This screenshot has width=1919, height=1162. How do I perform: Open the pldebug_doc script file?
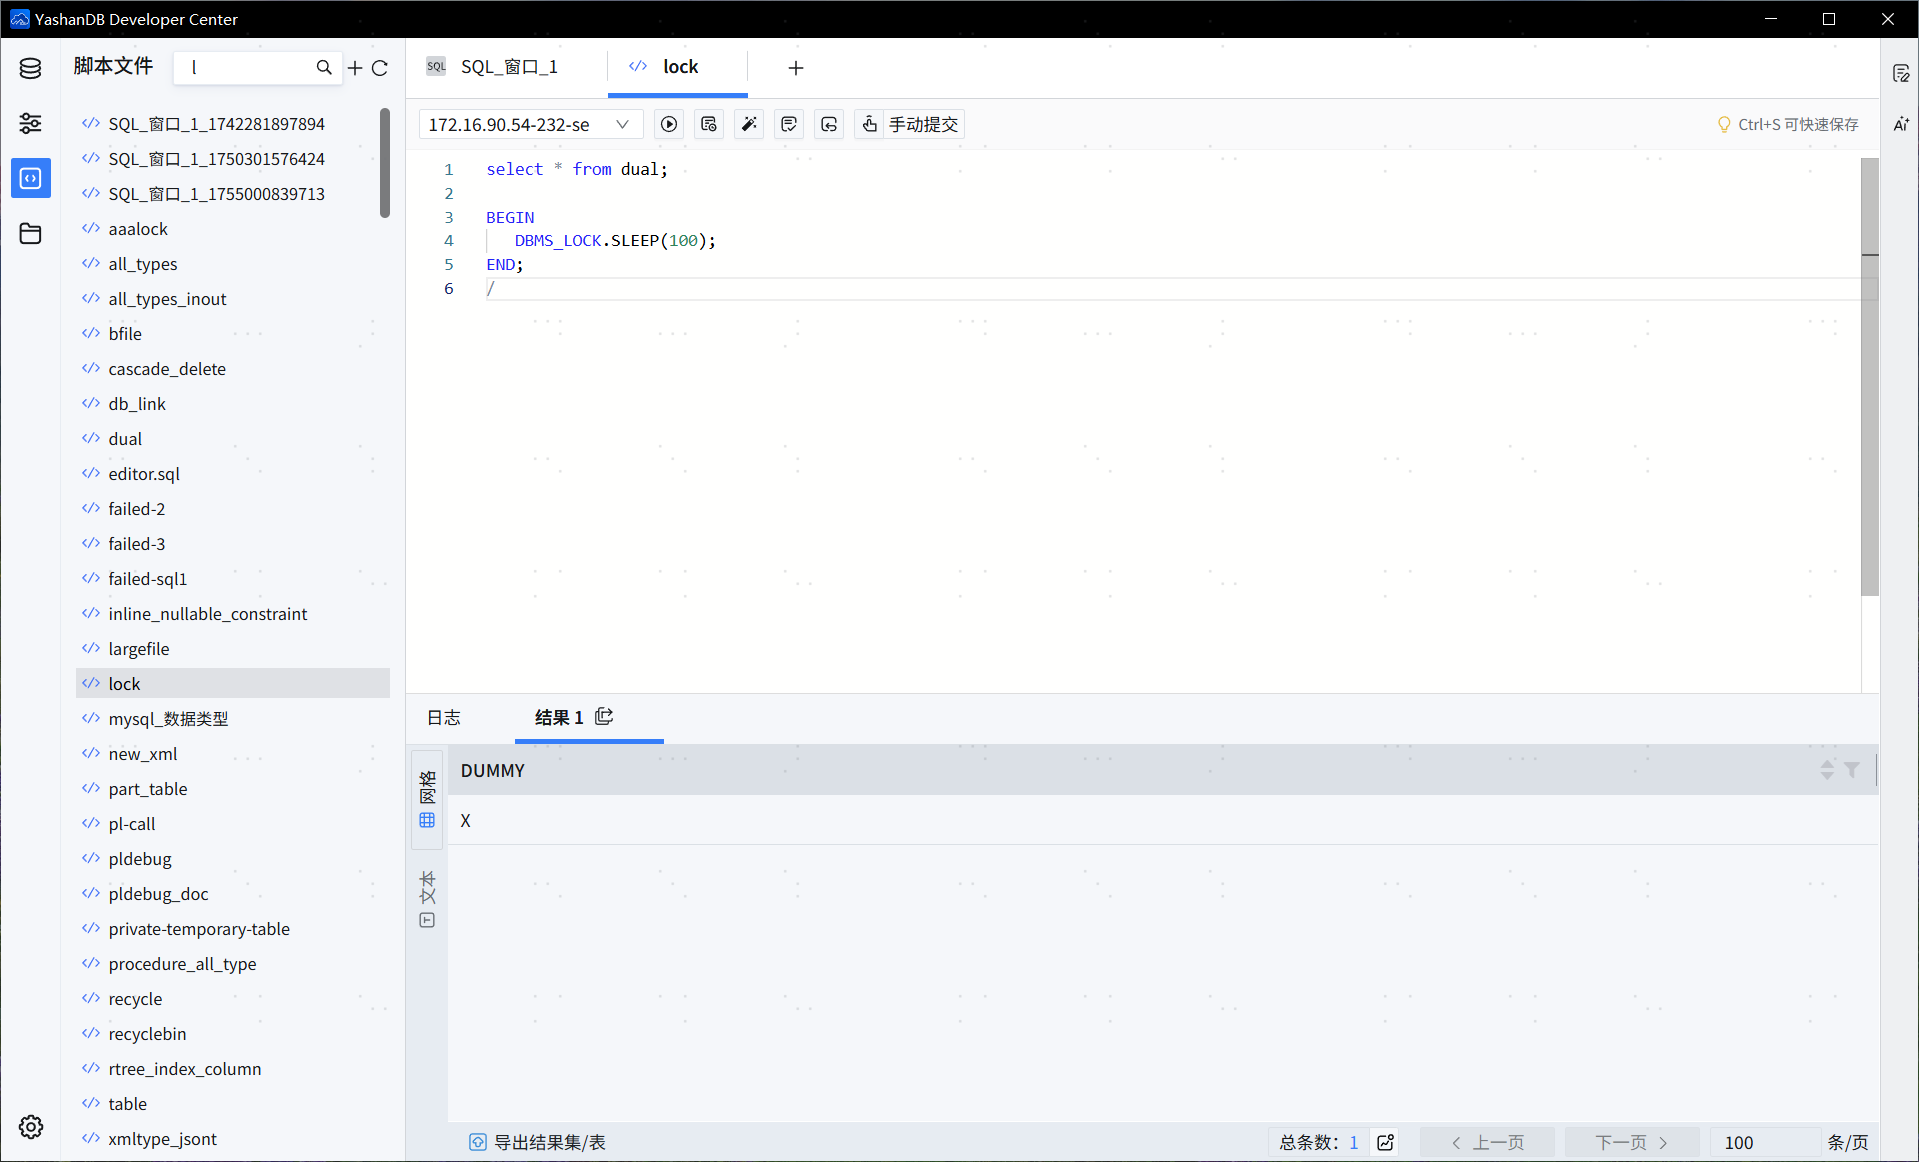click(158, 894)
